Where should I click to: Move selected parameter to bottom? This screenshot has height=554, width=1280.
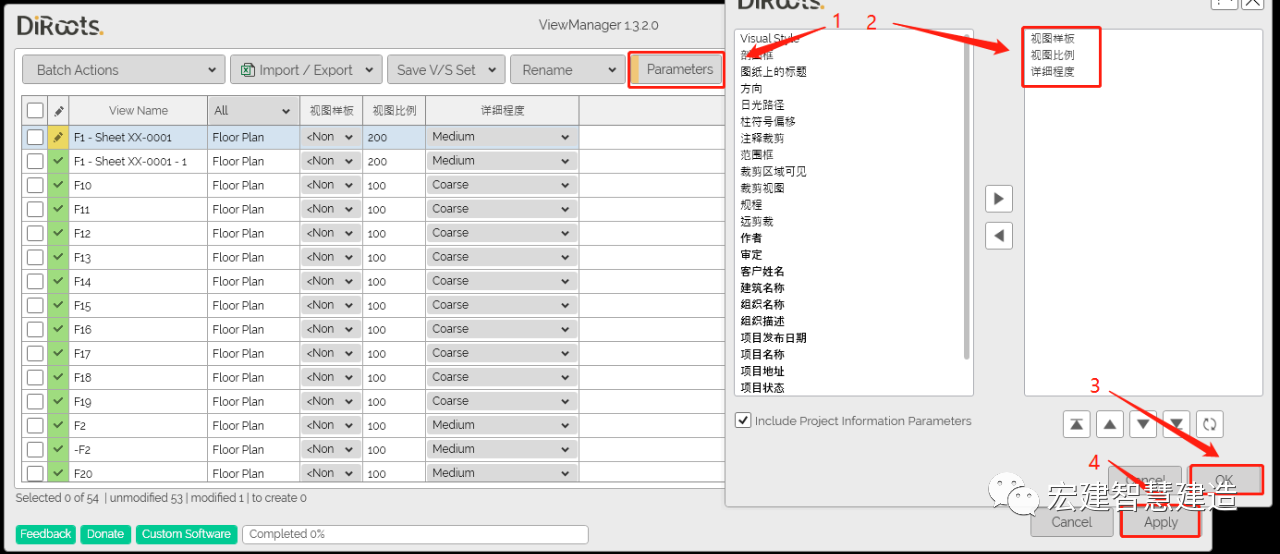1176,424
